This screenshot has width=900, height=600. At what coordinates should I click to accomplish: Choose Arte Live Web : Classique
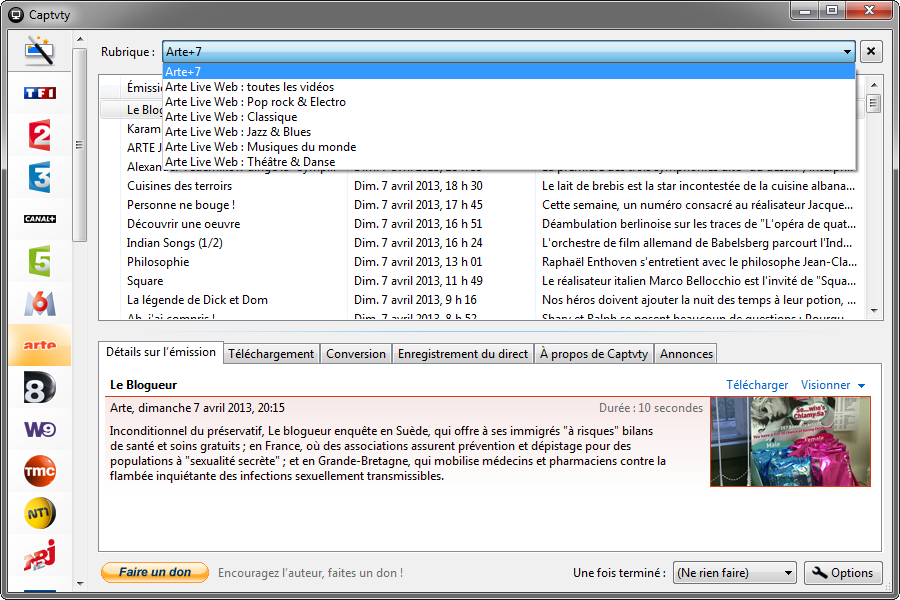click(x=509, y=117)
